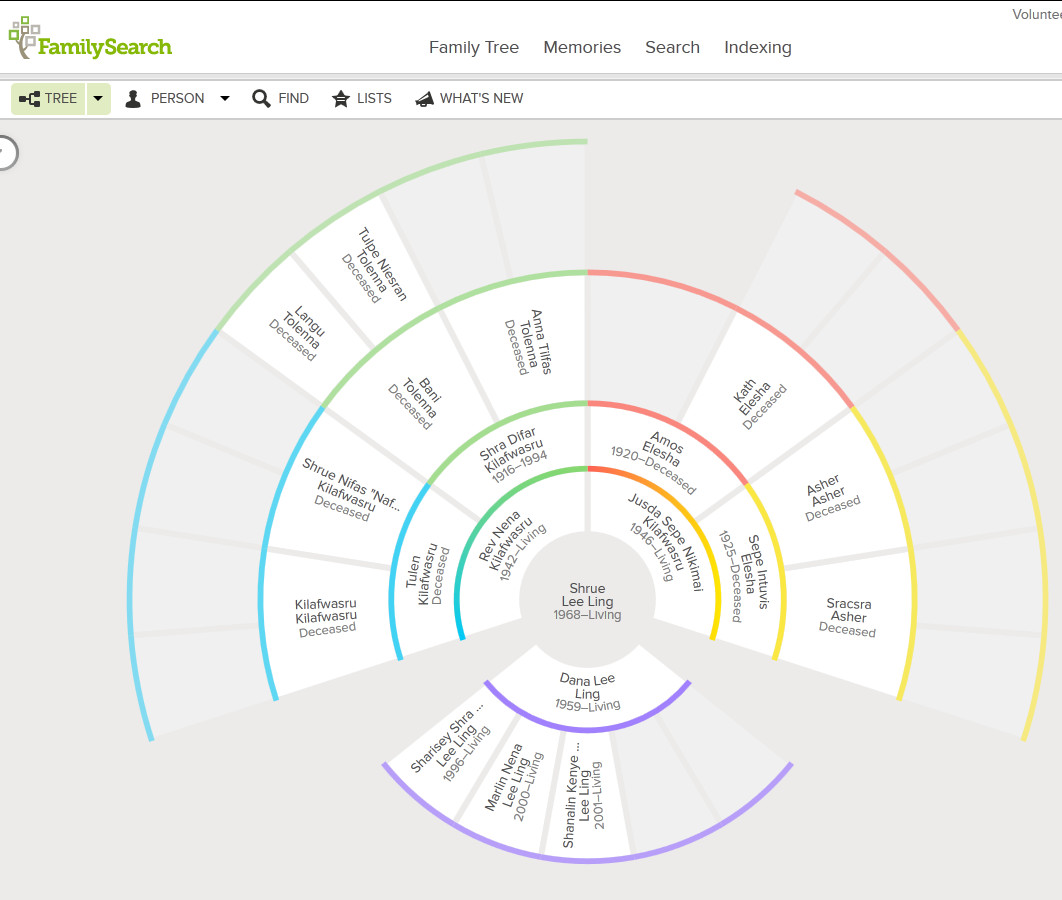The image size is (1062, 900).
Task: Open the Search menu
Action: [x=673, y=47]
